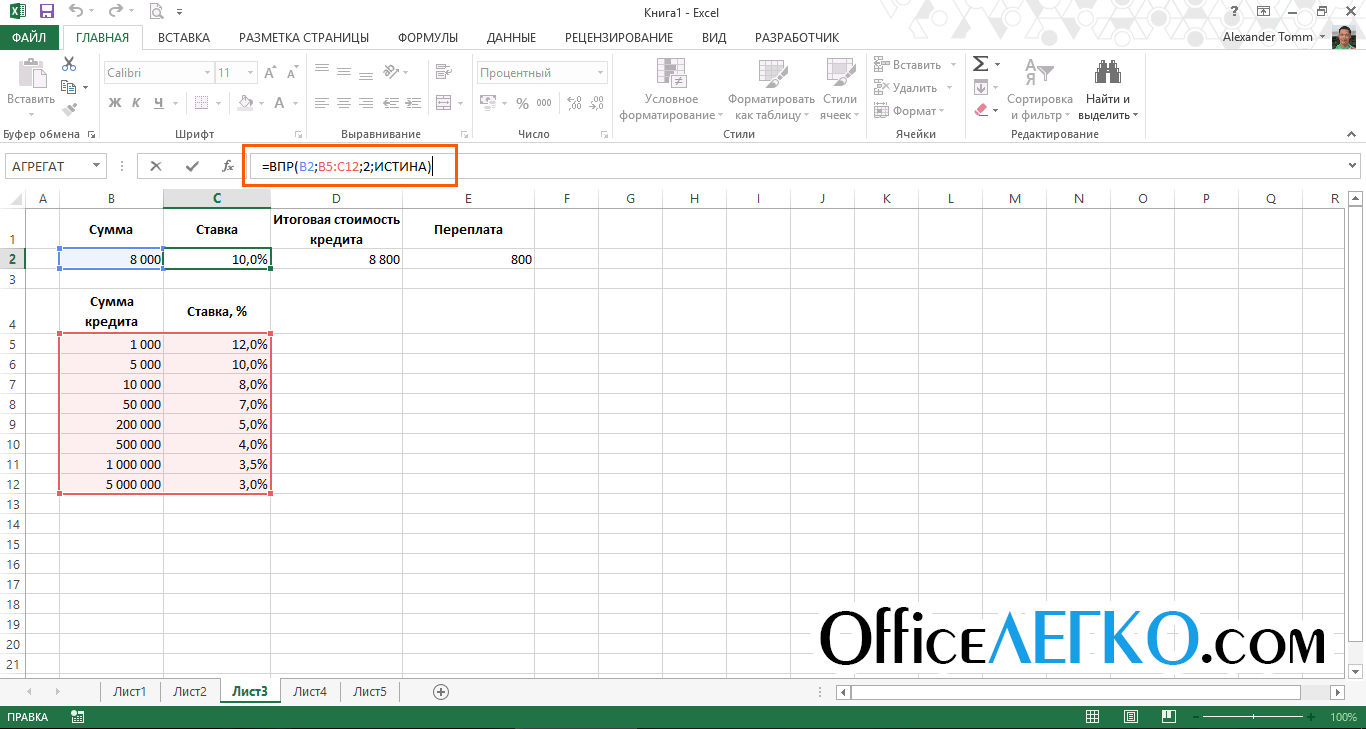The height and width of the screenshot is (729, 1366).
Task: Toggle Italic formatting button
Action: coord(137,103)
